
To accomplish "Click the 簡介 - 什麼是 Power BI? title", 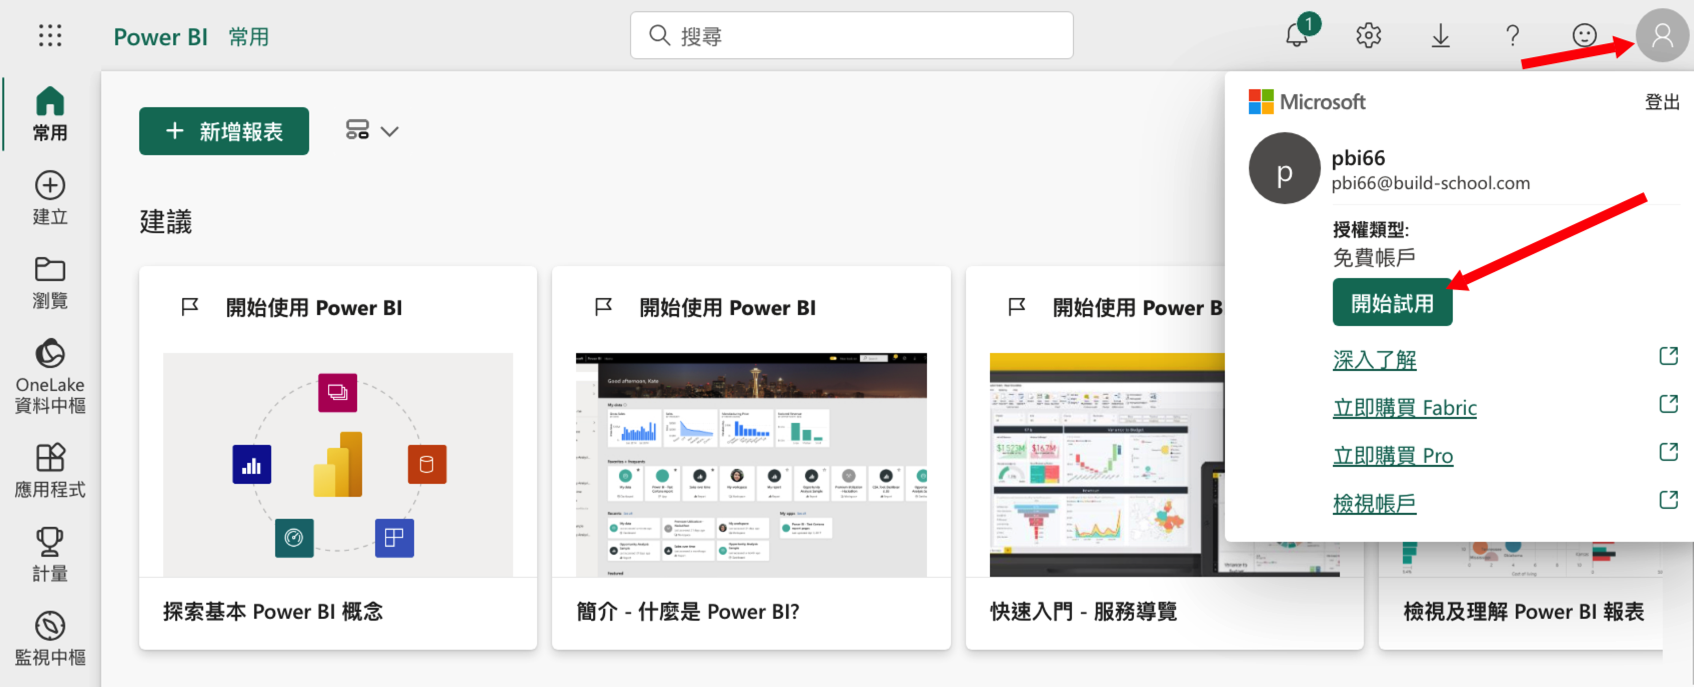I will tap(688, 612).
